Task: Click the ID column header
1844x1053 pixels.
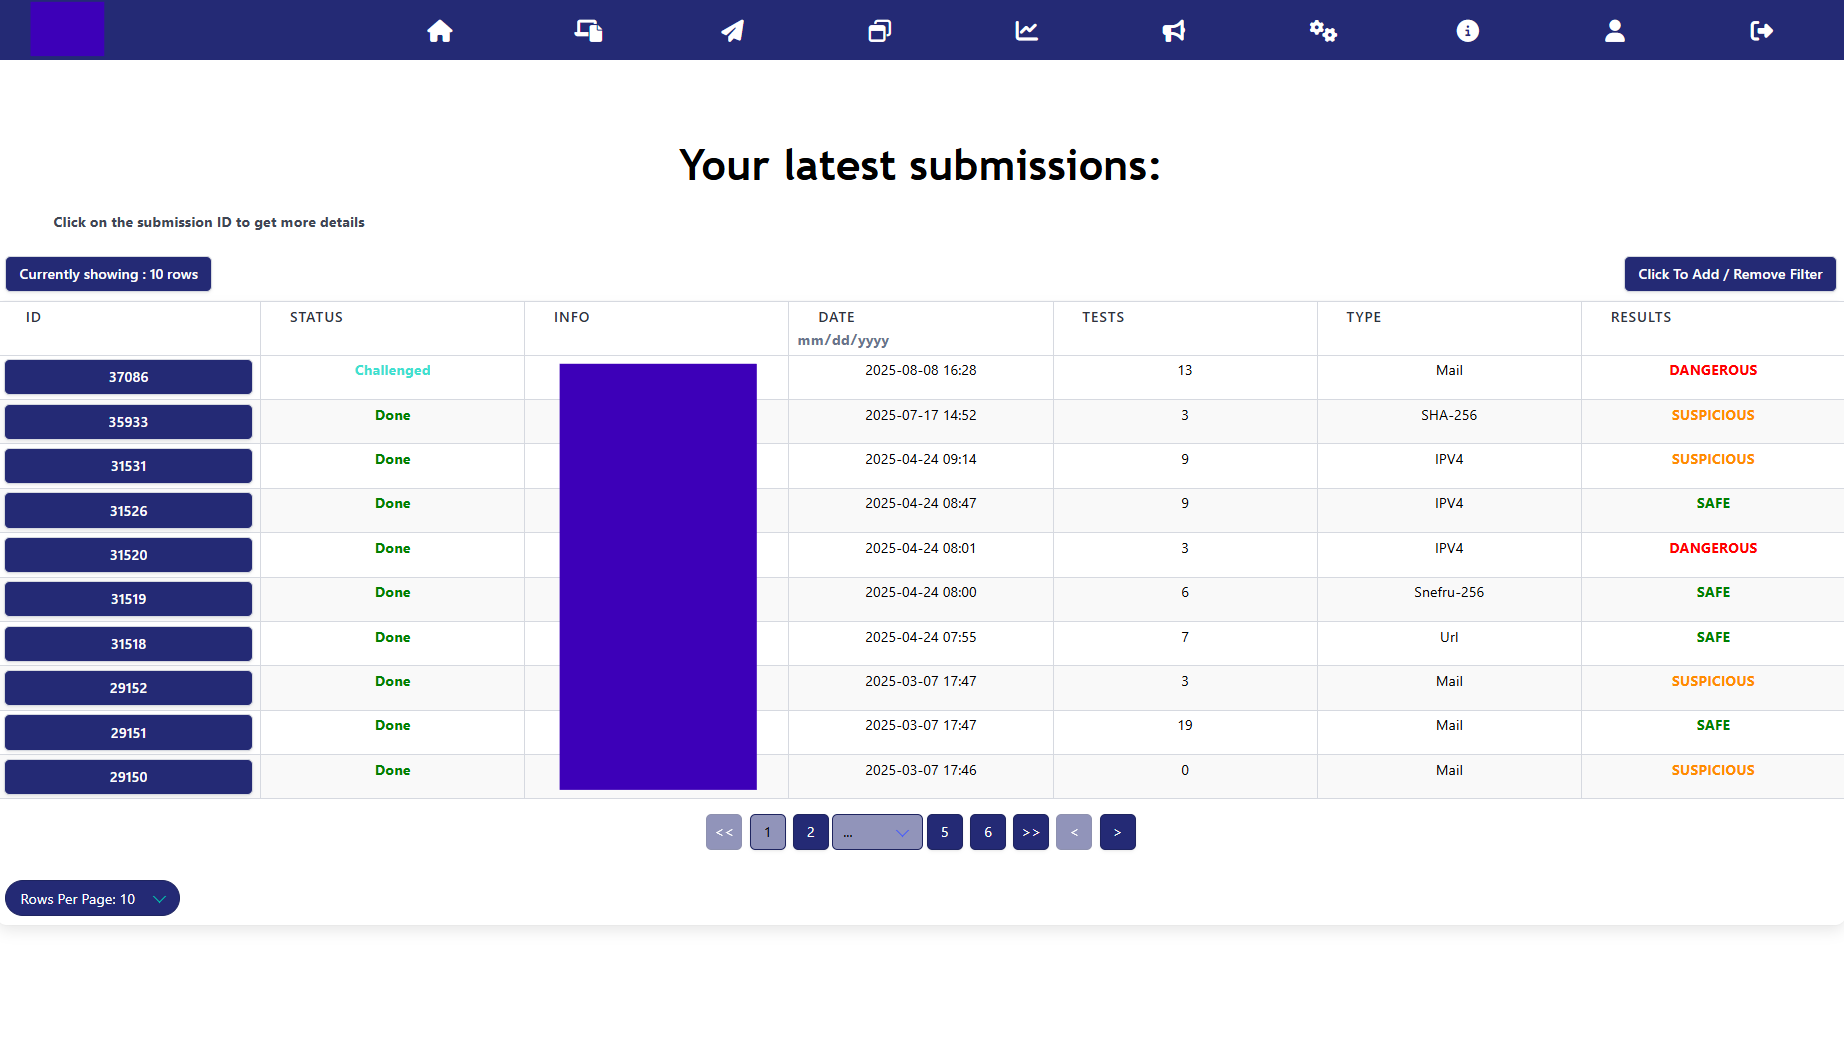Action: tap(33, 317)
